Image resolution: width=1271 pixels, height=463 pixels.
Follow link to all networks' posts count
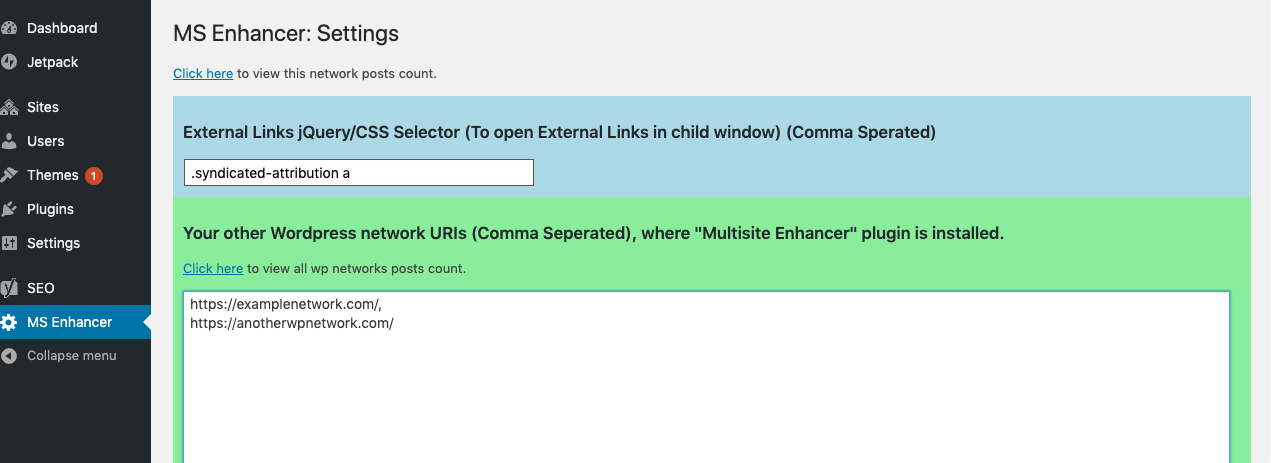point(213,269)
